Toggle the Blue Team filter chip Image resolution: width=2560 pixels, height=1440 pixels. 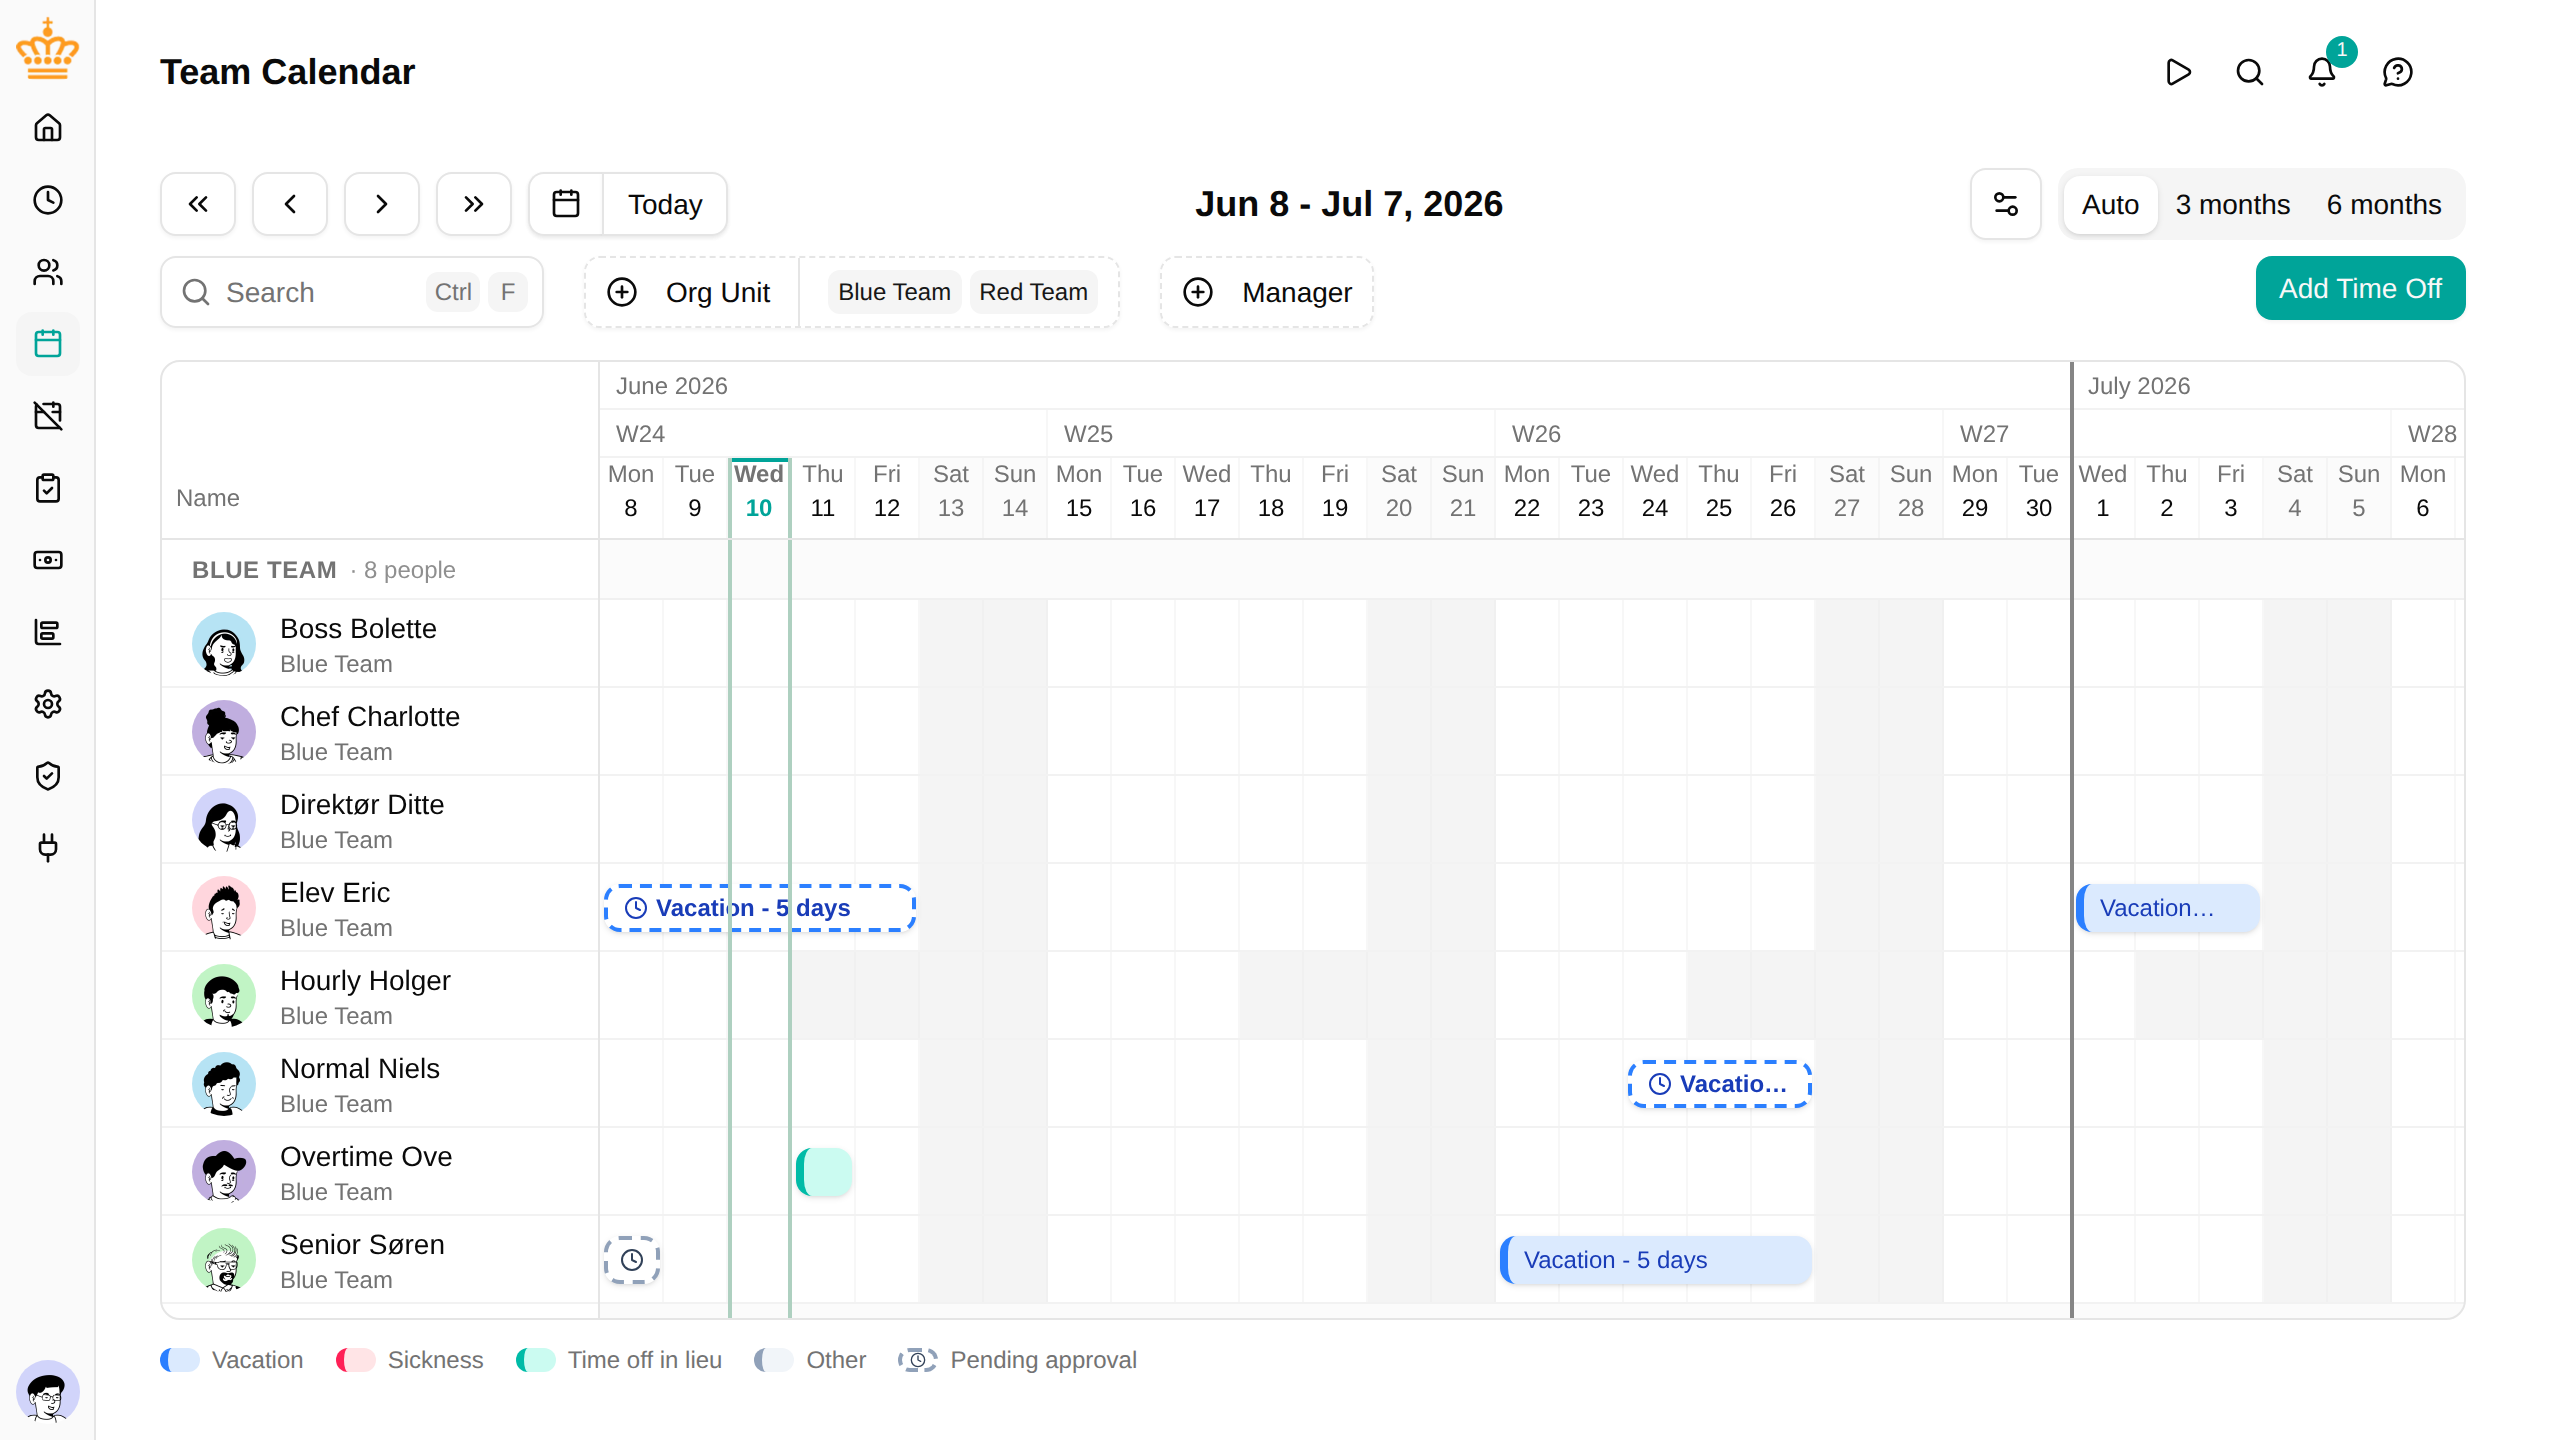pos(894,292)
